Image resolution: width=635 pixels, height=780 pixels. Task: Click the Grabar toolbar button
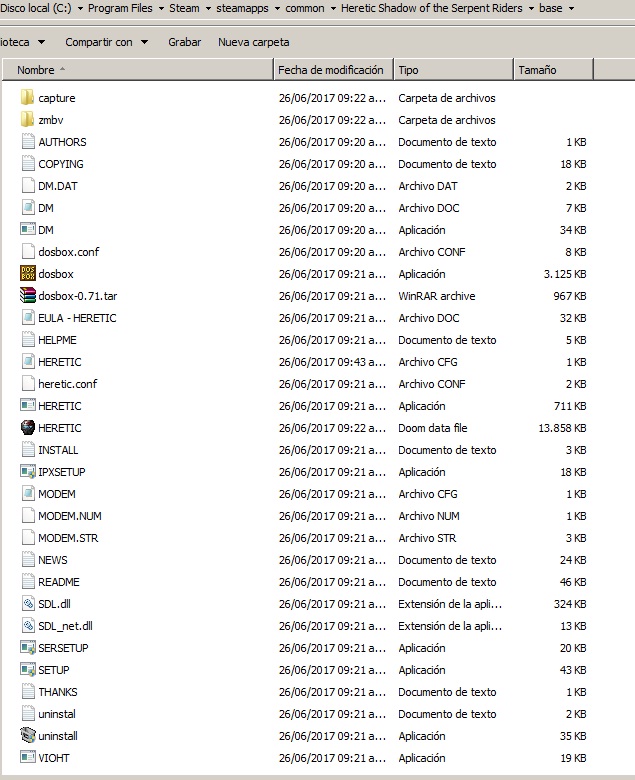(x=184, y=42)
